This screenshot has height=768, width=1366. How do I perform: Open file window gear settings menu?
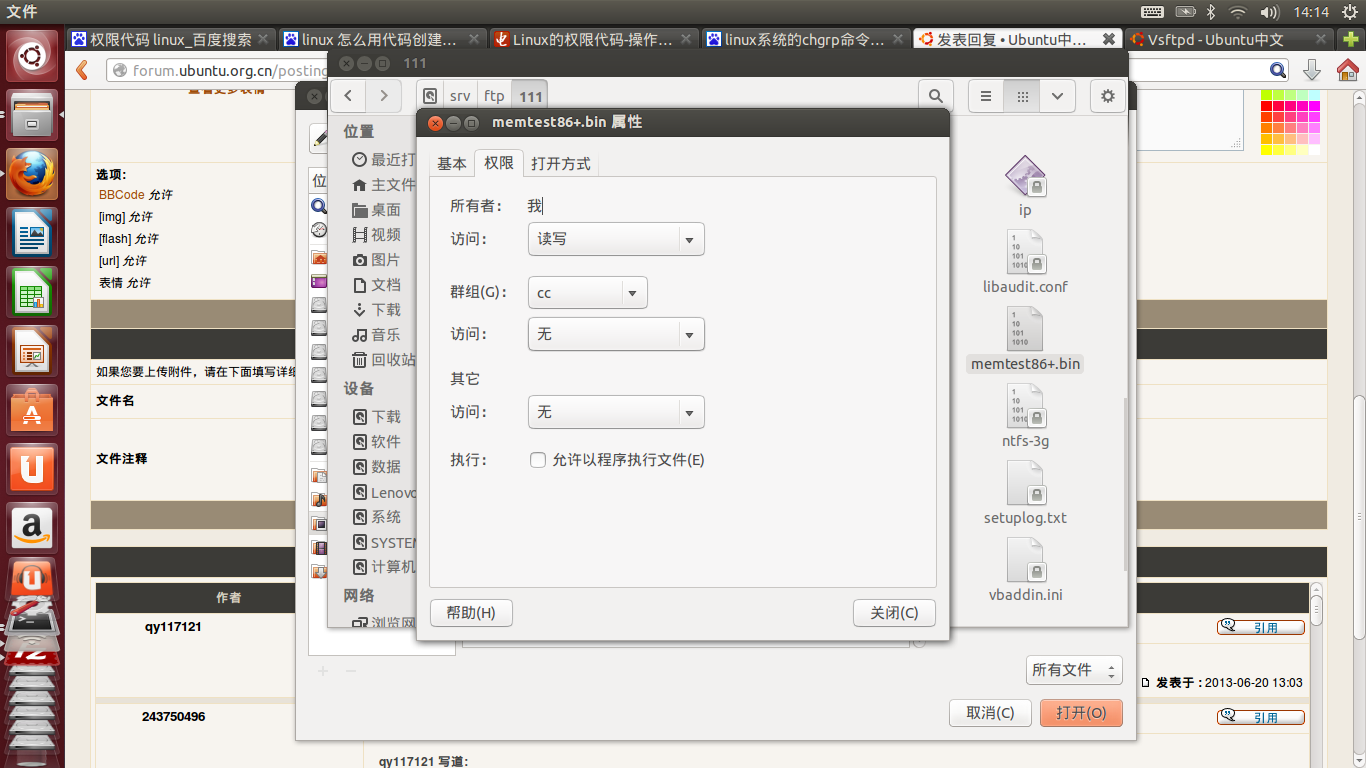(1107, 96)
